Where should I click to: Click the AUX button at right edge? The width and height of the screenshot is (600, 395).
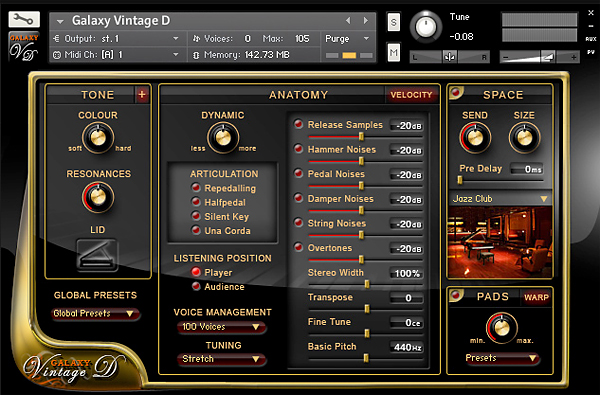(590, 39)
